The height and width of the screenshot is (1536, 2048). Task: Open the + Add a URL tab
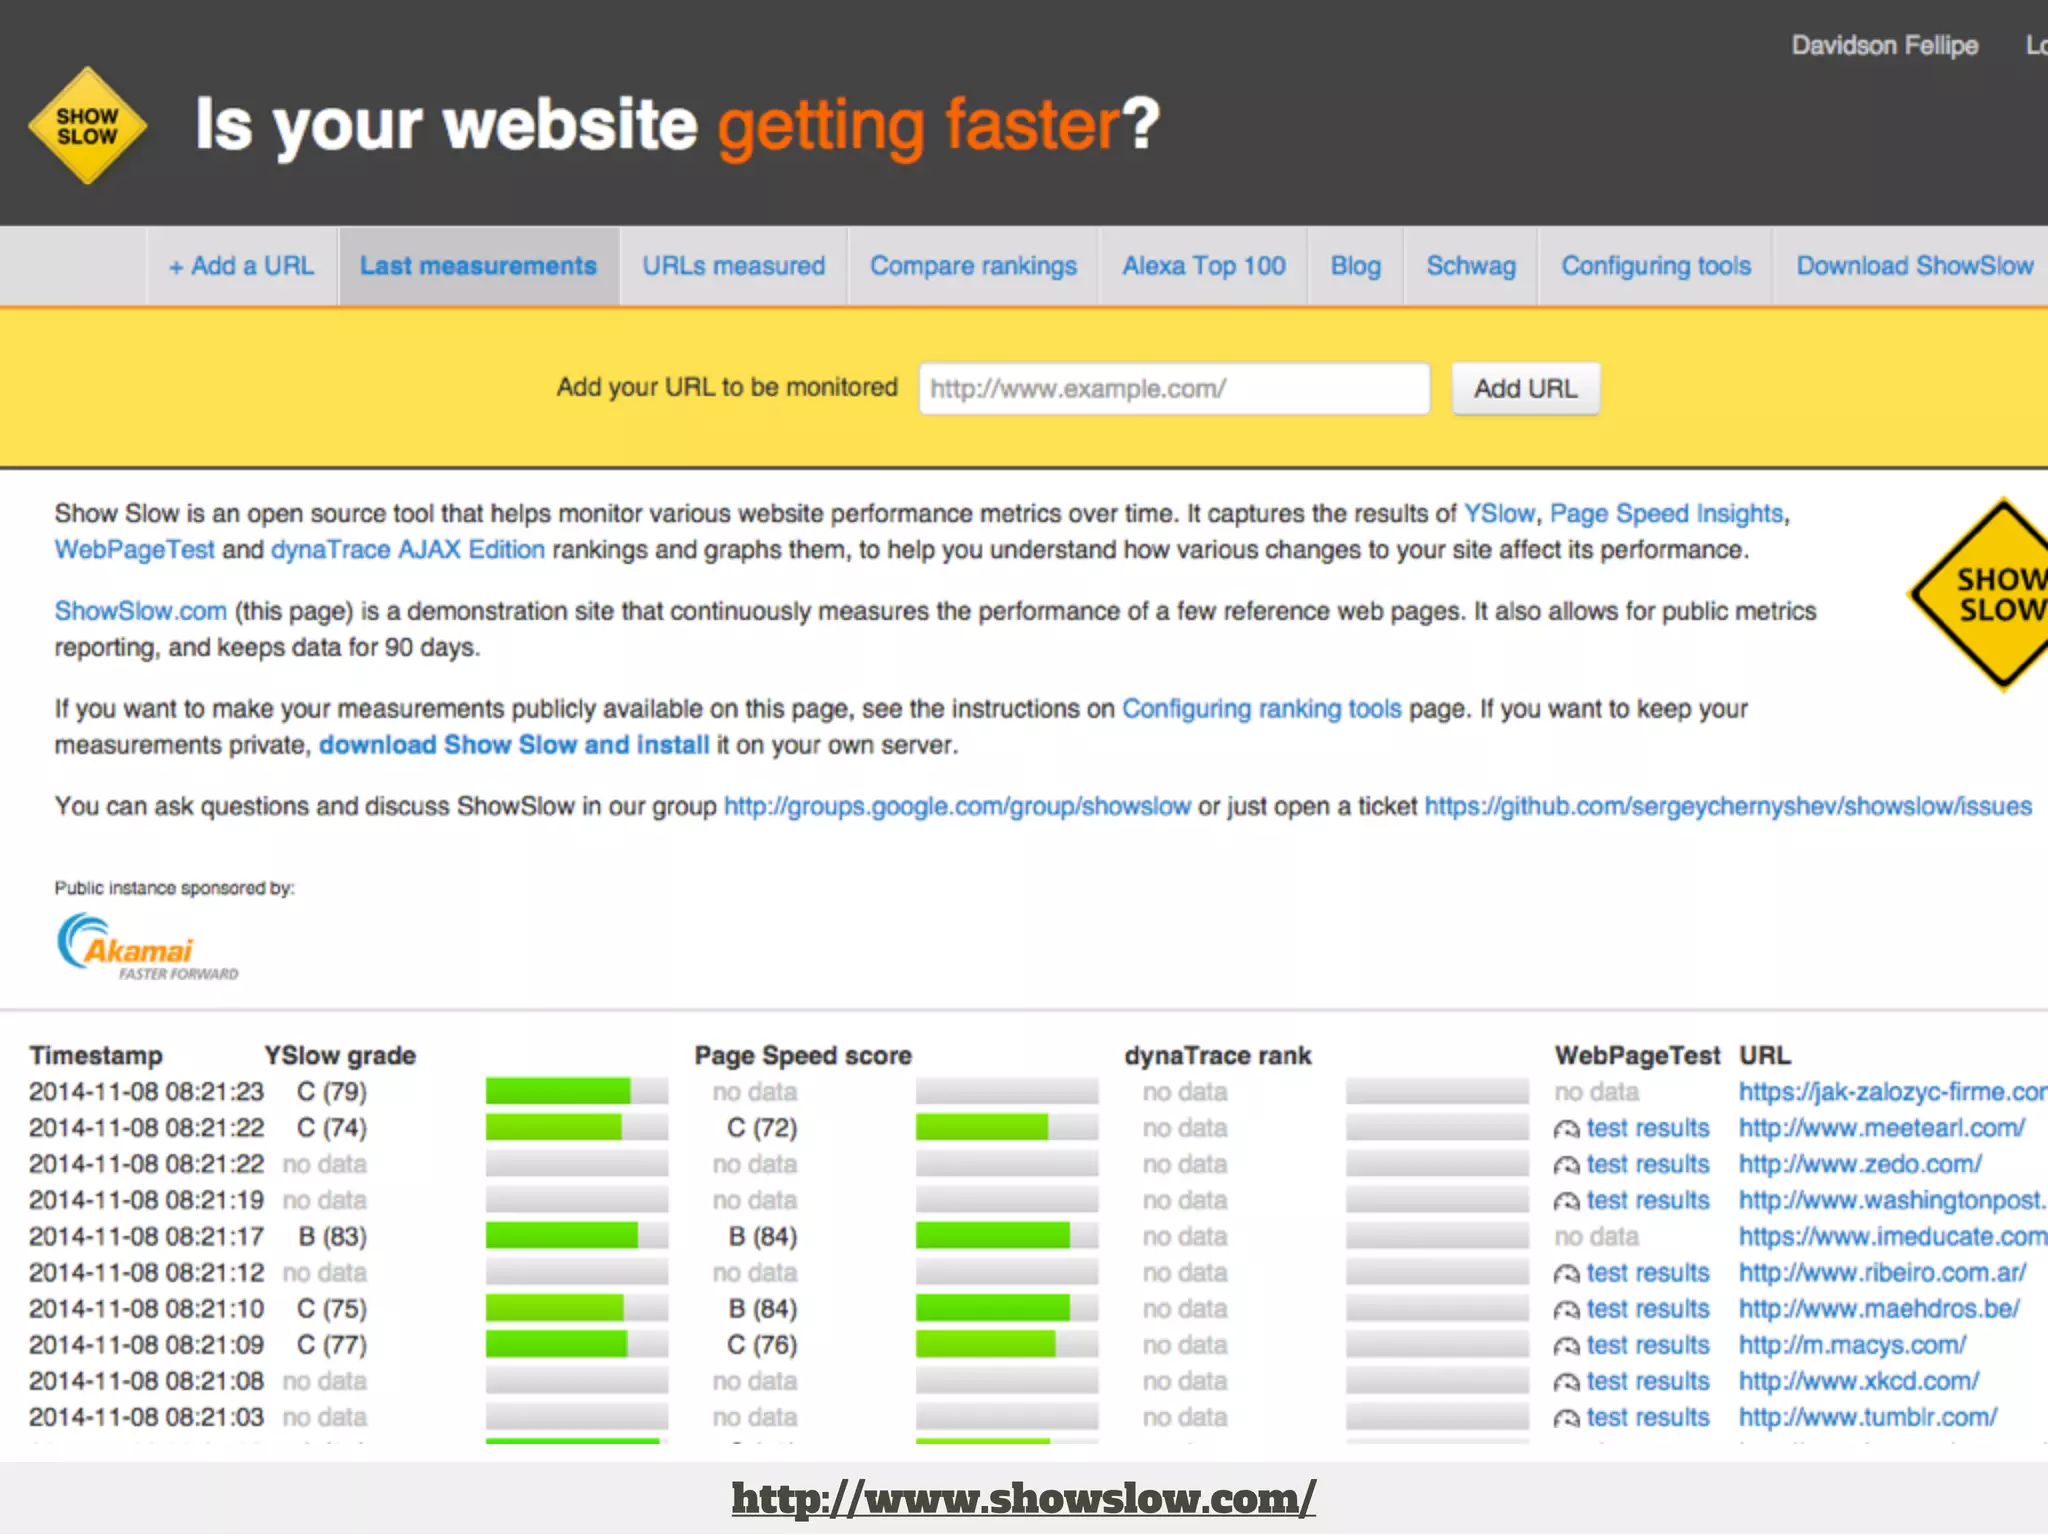point(242,266)
